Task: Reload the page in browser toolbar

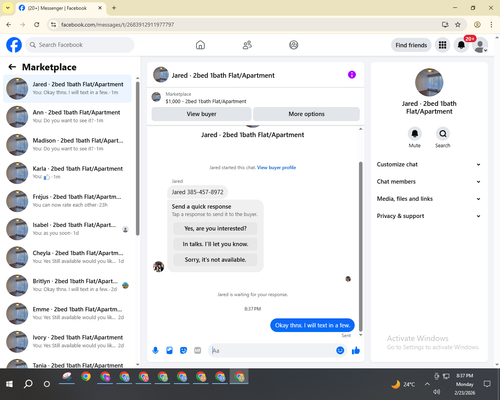Action: (x=37, y=24)
